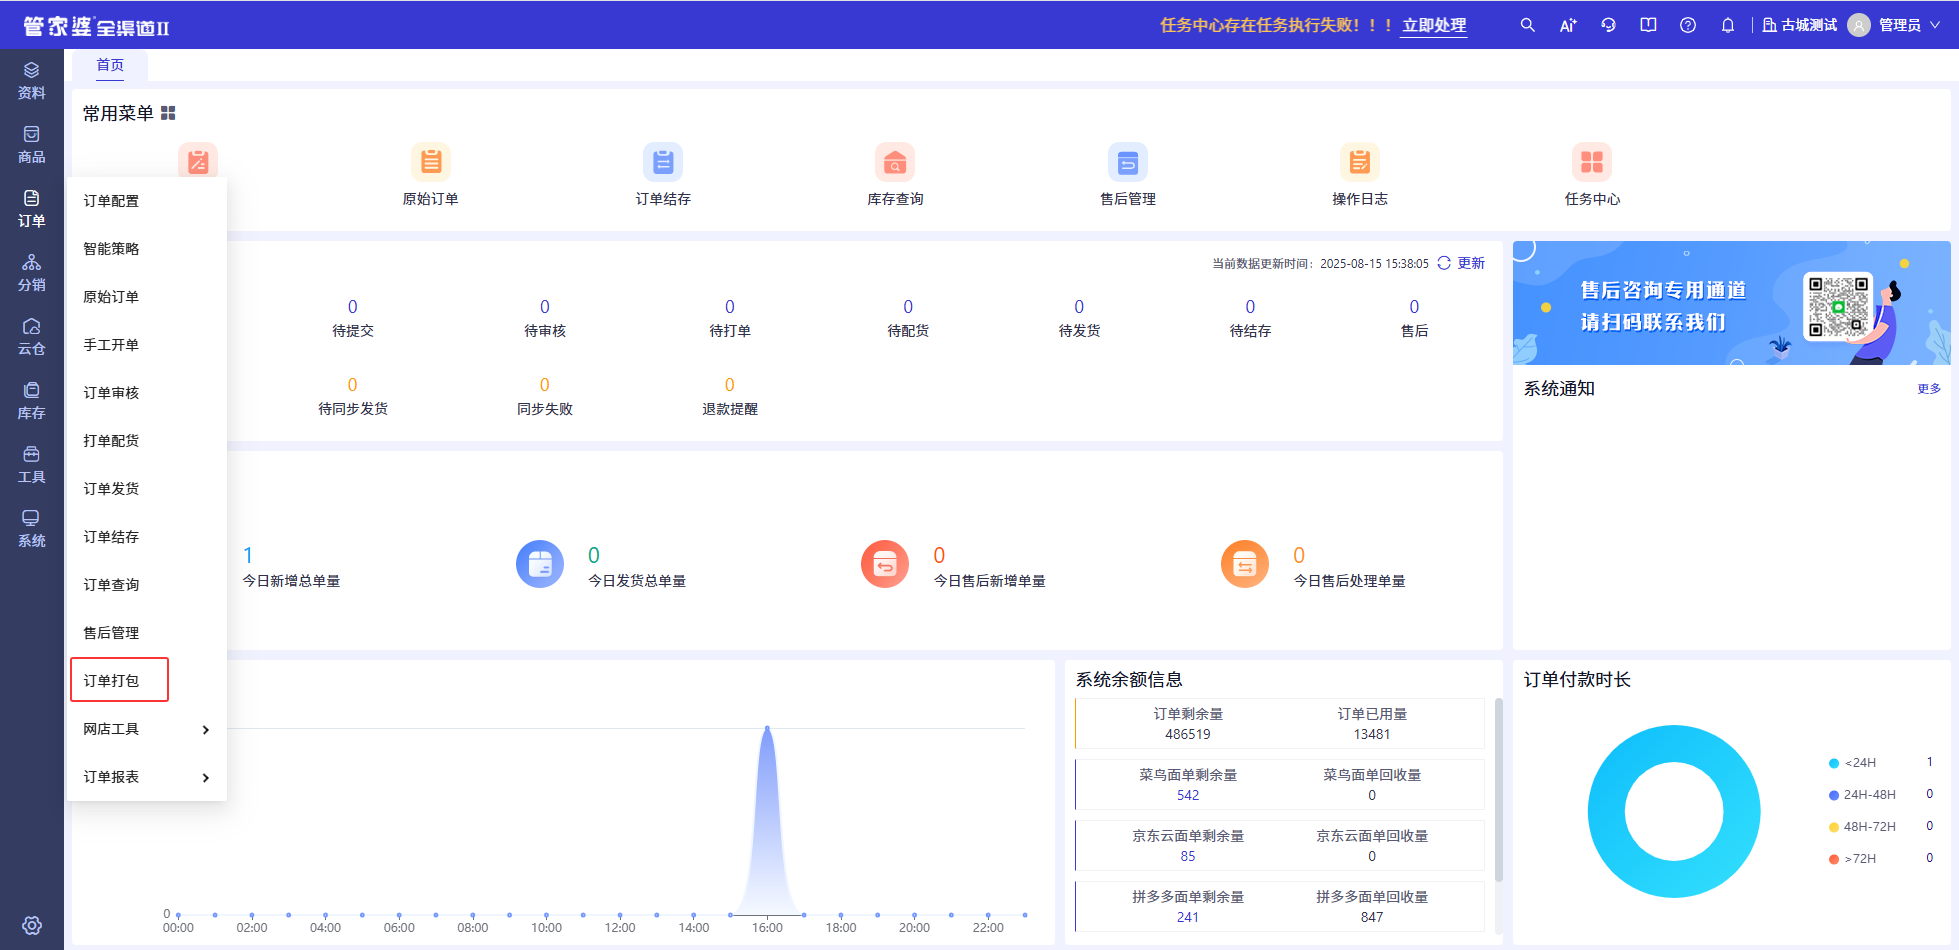Open the 云仓 sidebar section
The height and width of the screenshot is (950, 1959).
32,337
